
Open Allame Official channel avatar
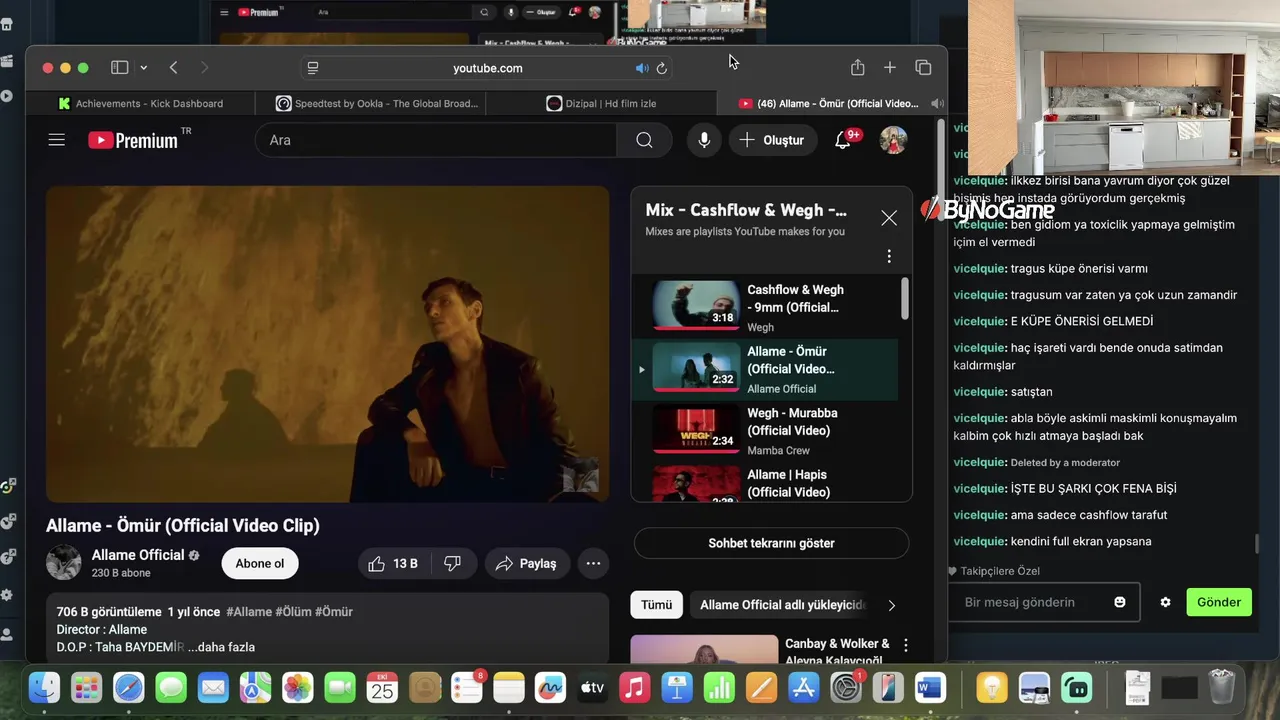[x=64, y=562]
